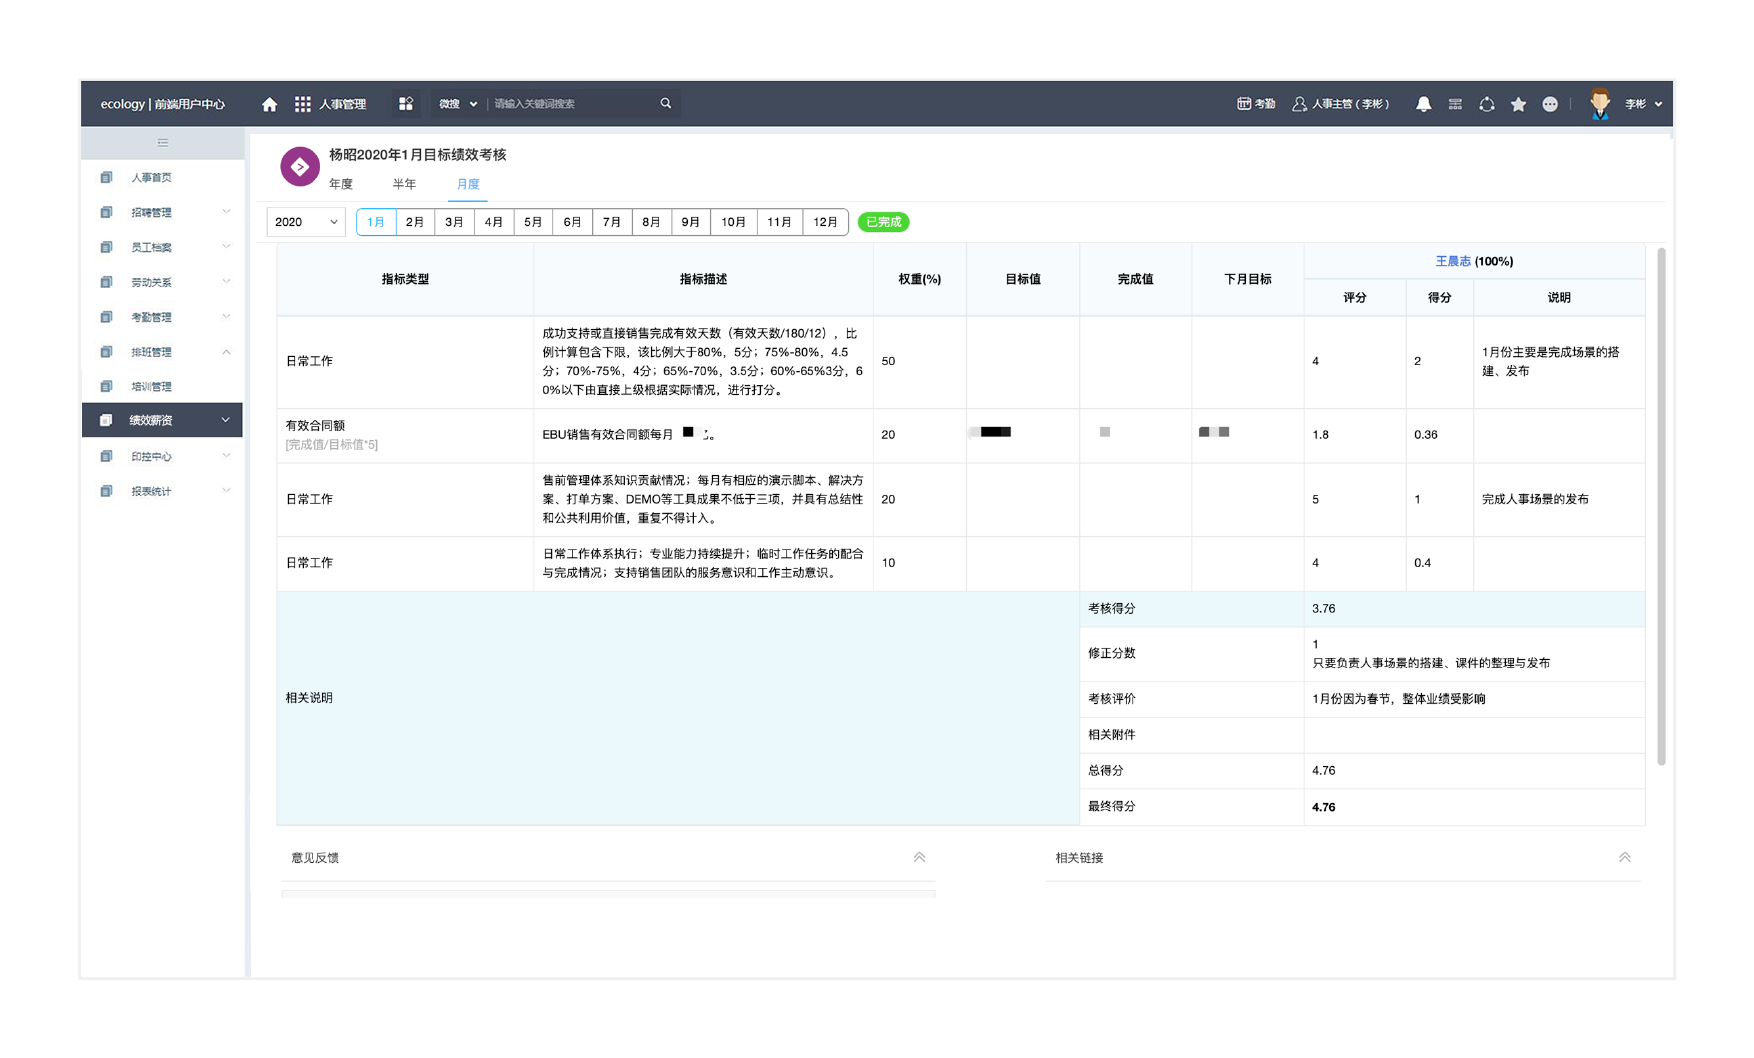Click the star favorites icon
Screen dimensions: 1754x1058
1518,104
